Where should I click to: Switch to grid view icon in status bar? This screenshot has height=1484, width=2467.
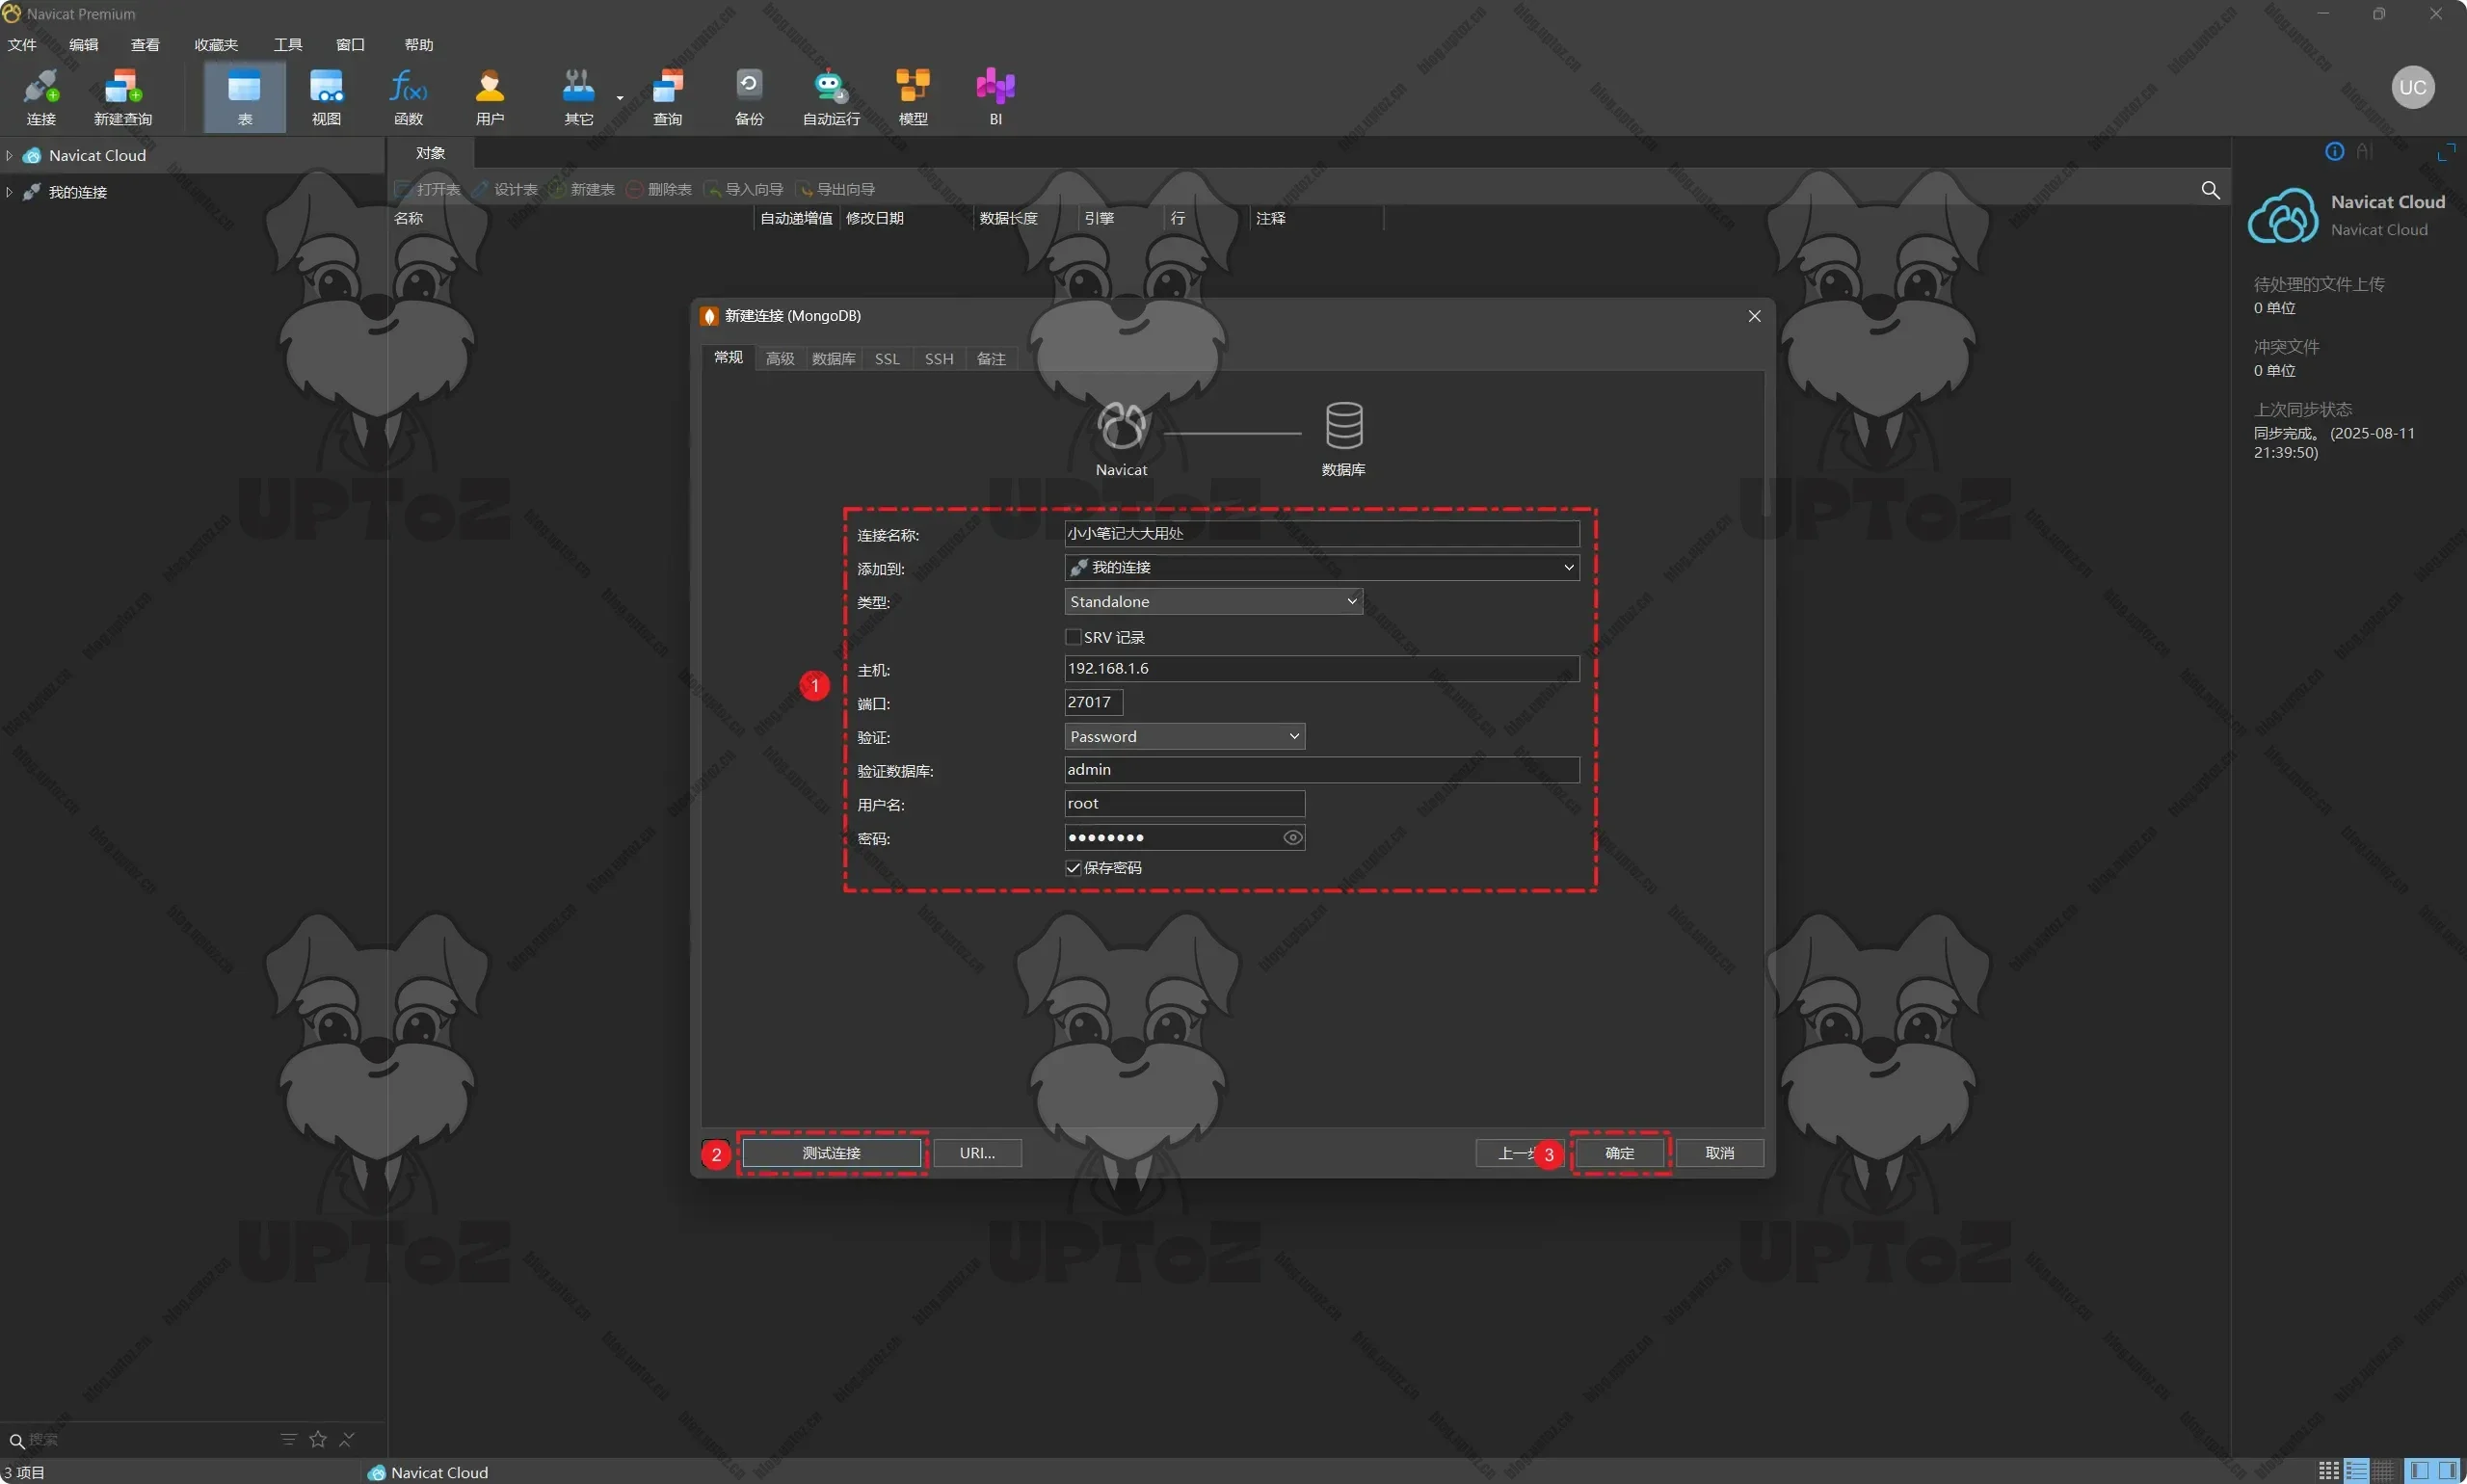pyautogui.click(x=2329, y=1471)
